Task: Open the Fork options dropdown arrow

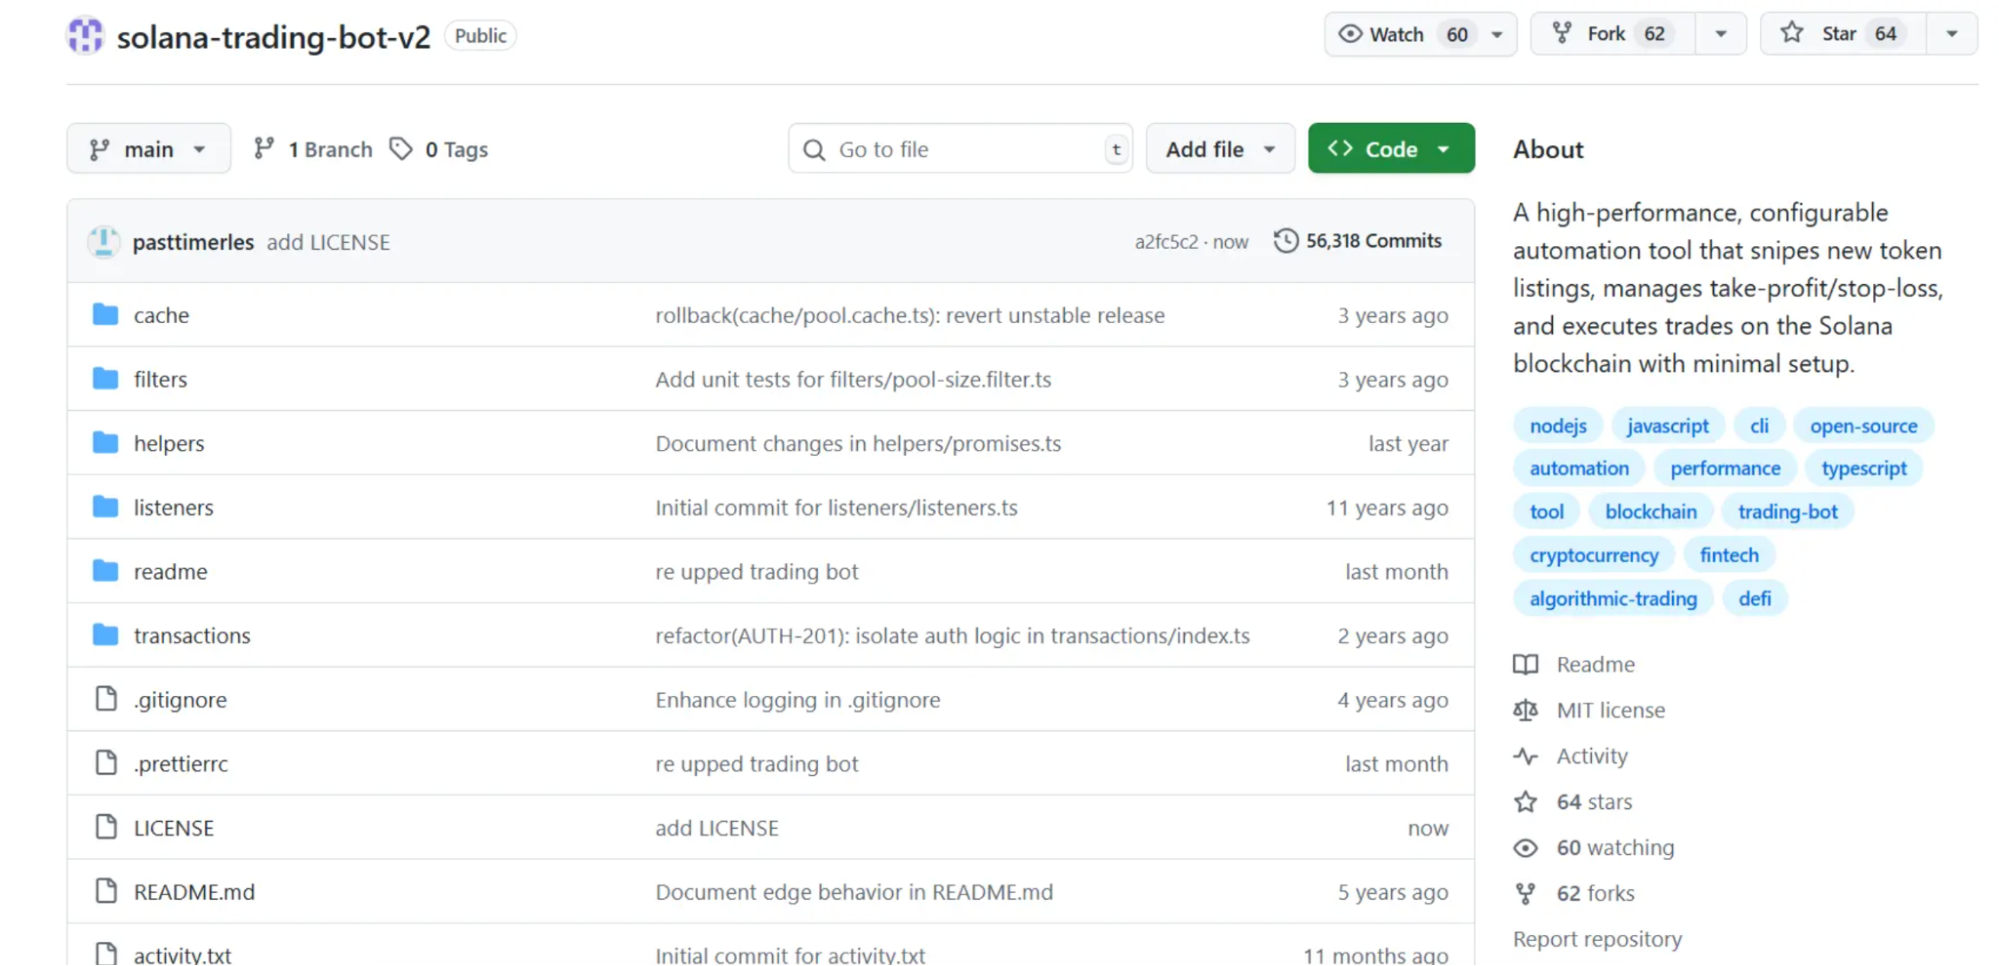Action: pos(1720,34)
